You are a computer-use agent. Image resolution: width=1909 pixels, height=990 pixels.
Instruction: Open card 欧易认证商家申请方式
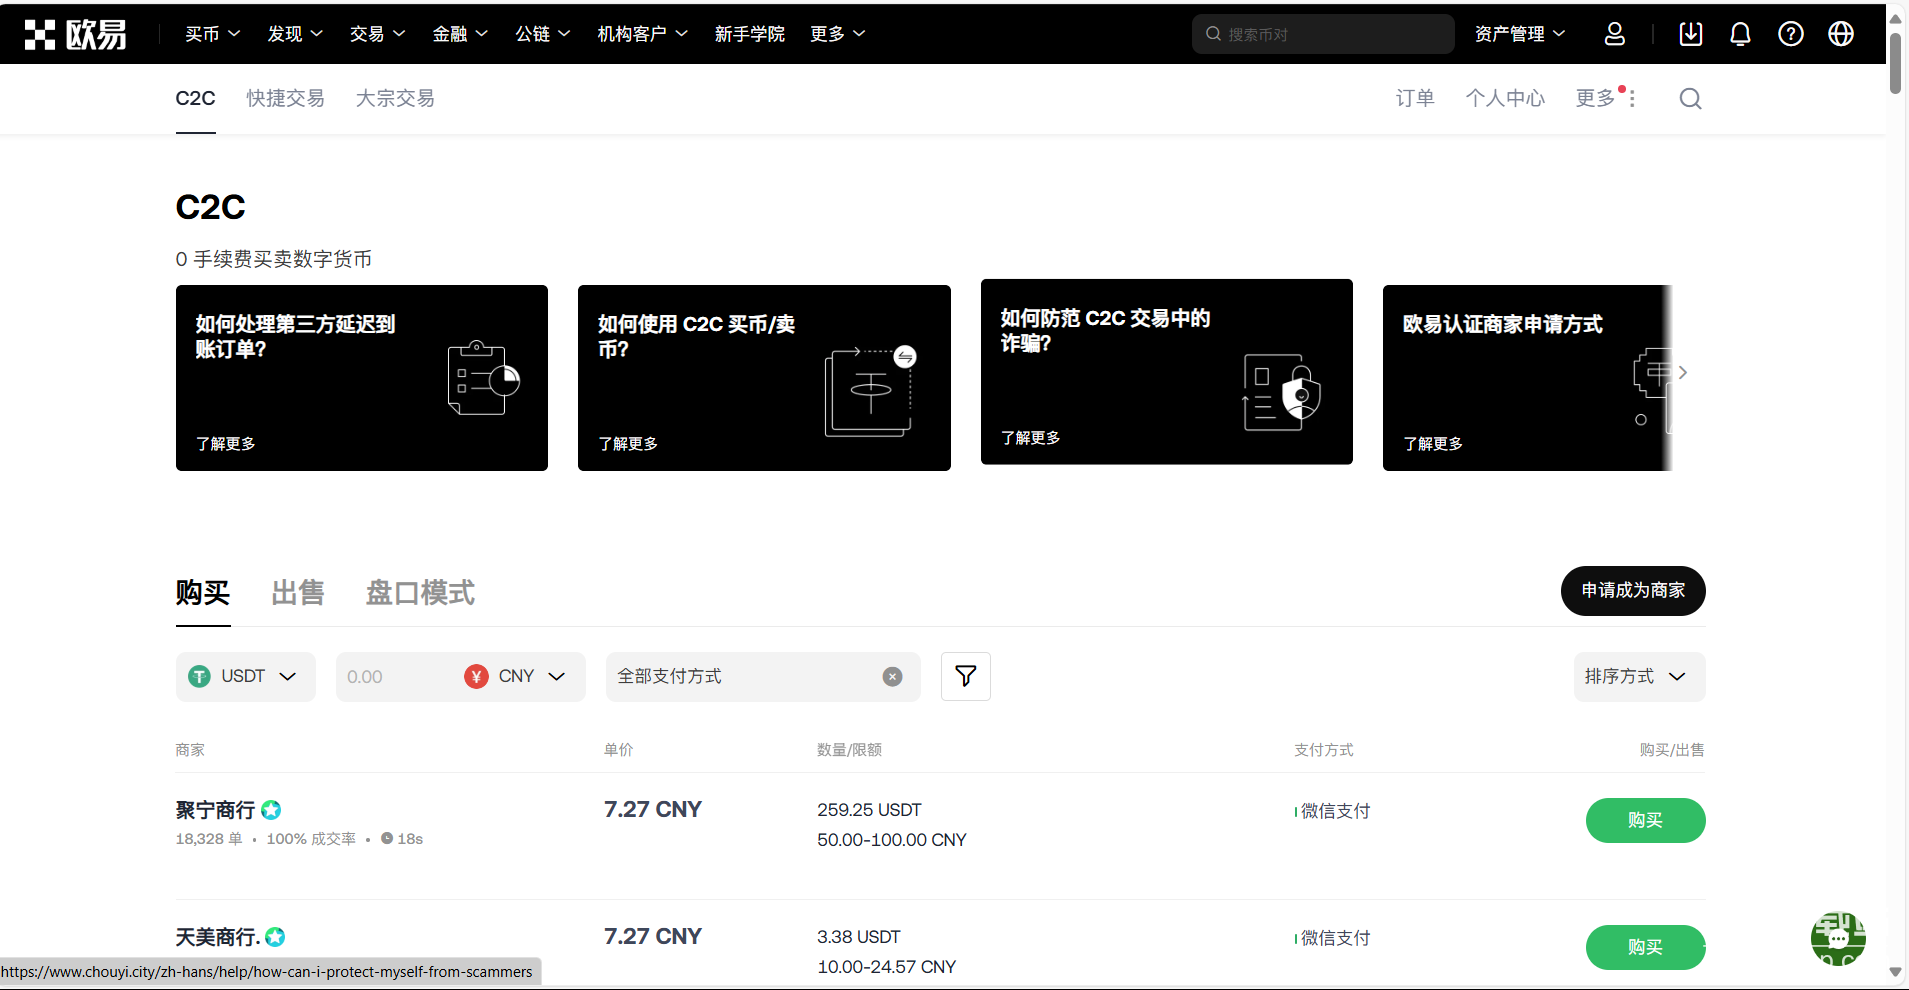tap(1527, 378)
